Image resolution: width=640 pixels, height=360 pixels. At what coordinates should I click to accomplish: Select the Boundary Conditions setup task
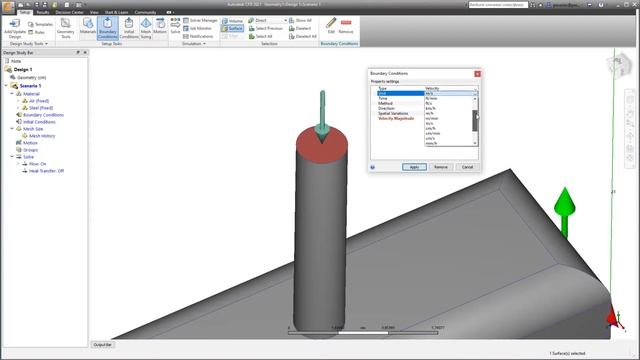[108, 28]
